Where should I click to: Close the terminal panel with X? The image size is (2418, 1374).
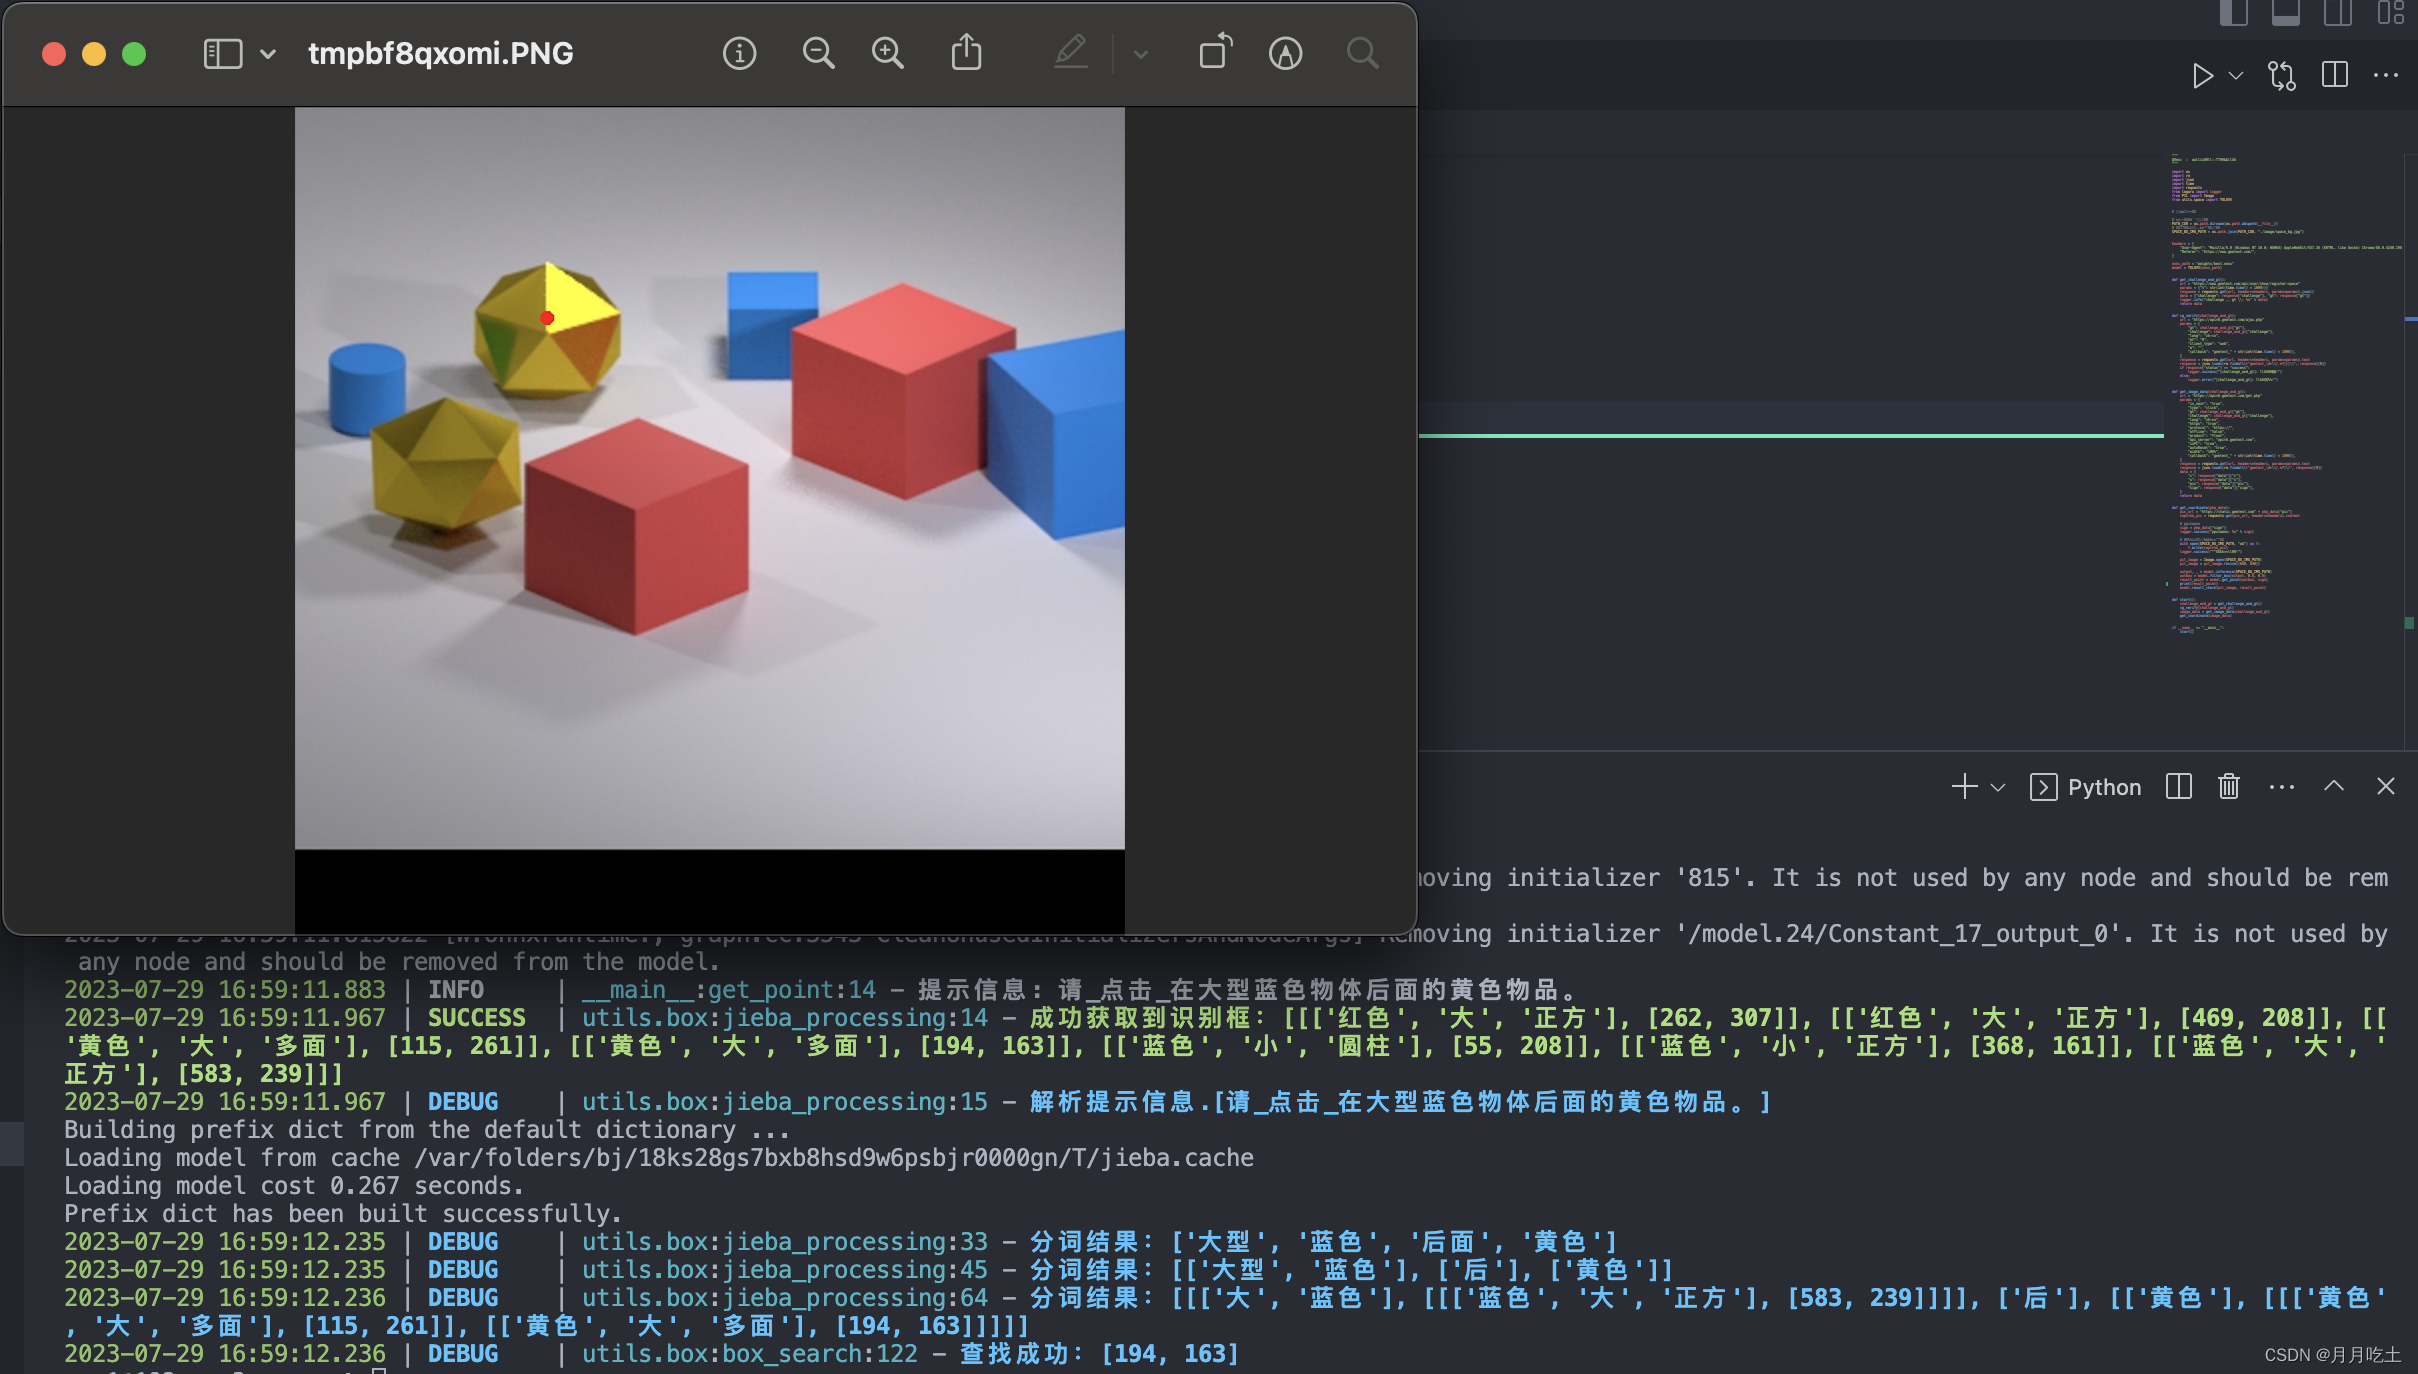[2386, 787]
